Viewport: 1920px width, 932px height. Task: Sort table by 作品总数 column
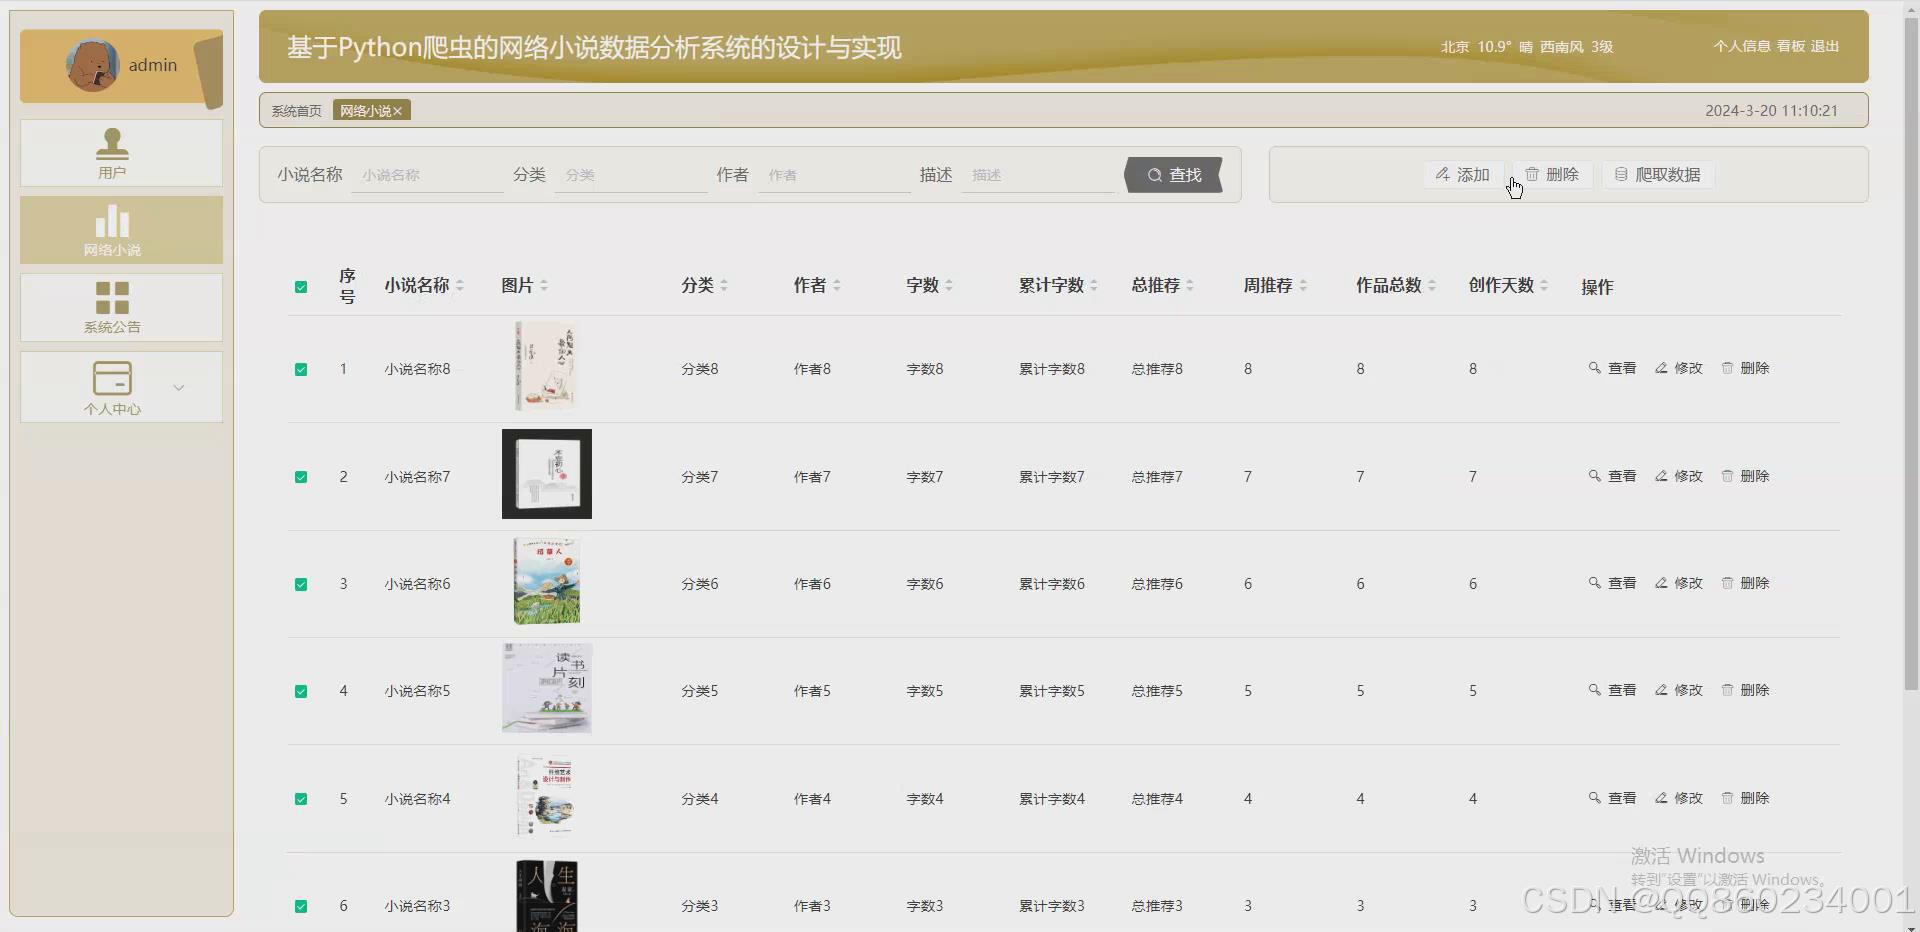tap(1432, 286)
